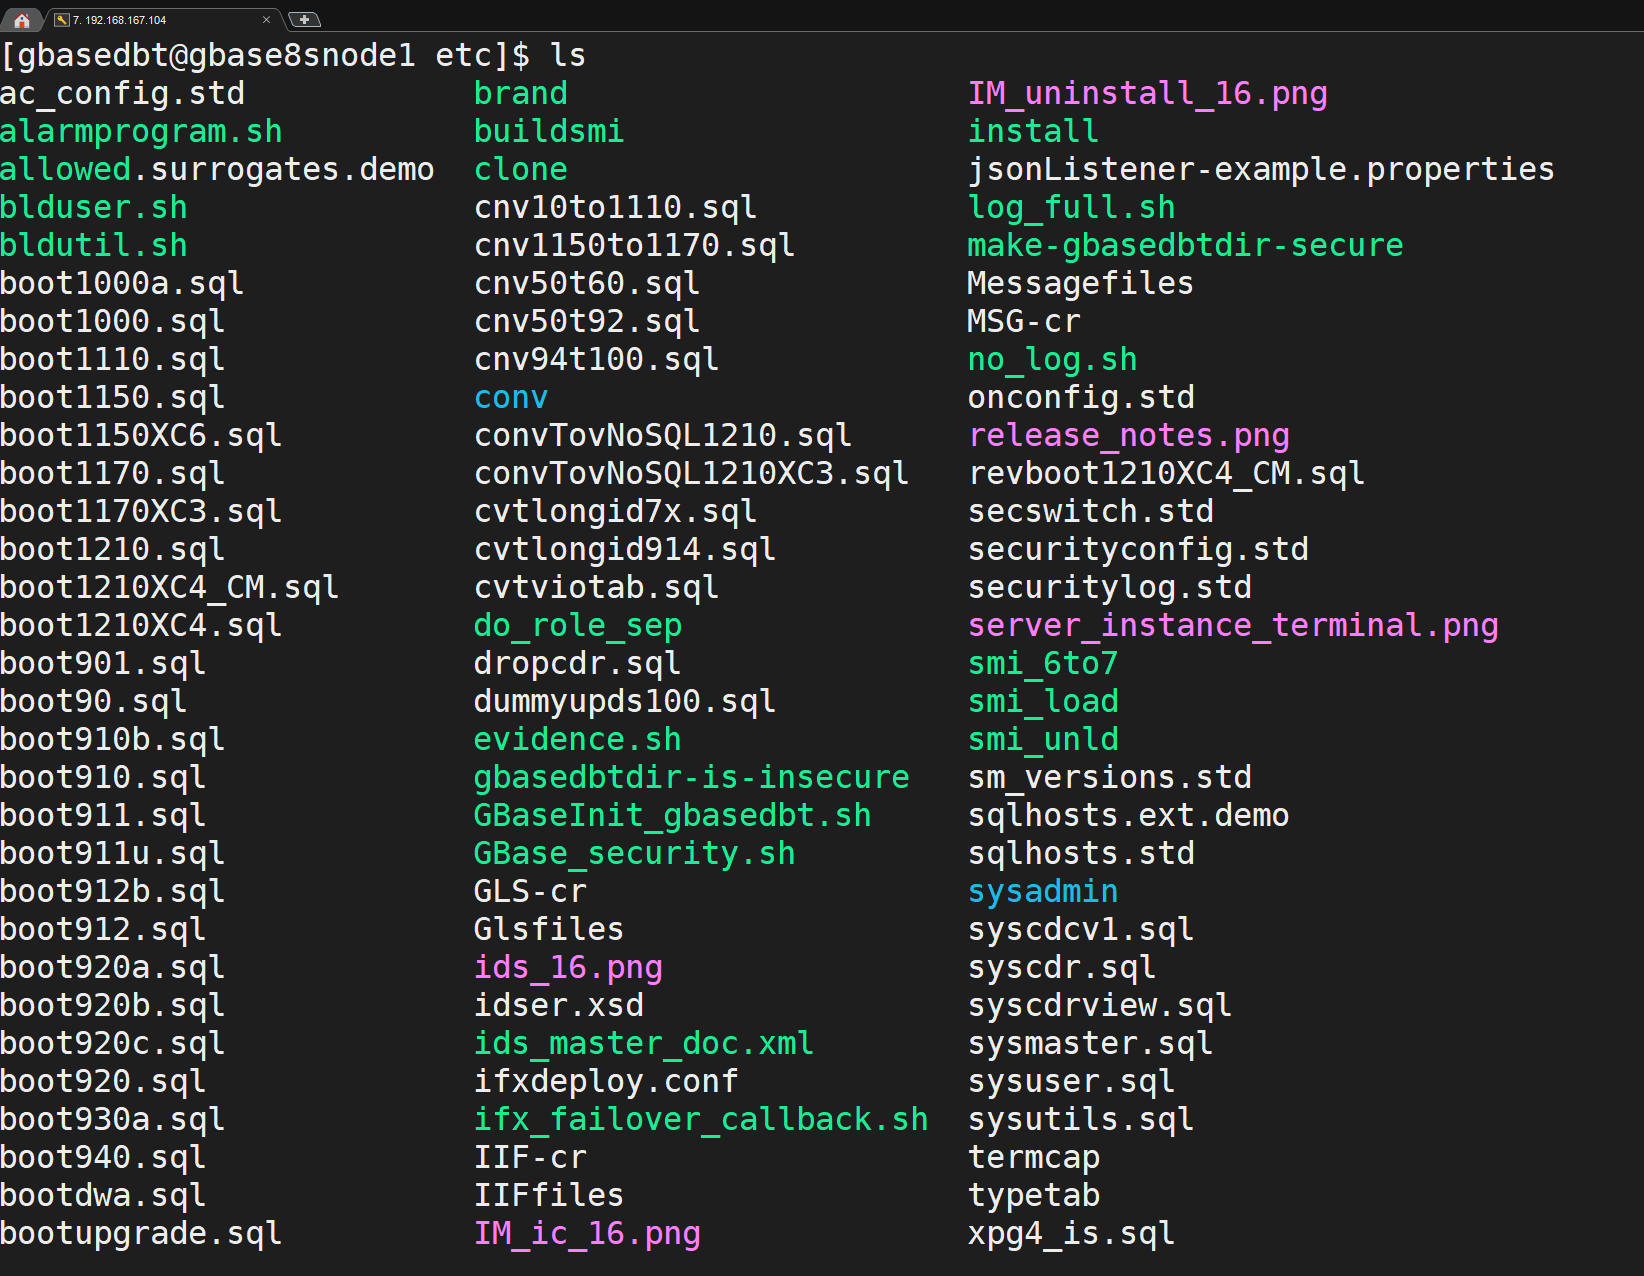The image size is (1644, 1276).
Task: Click dropcdr.sql file name
Action: 578,664
